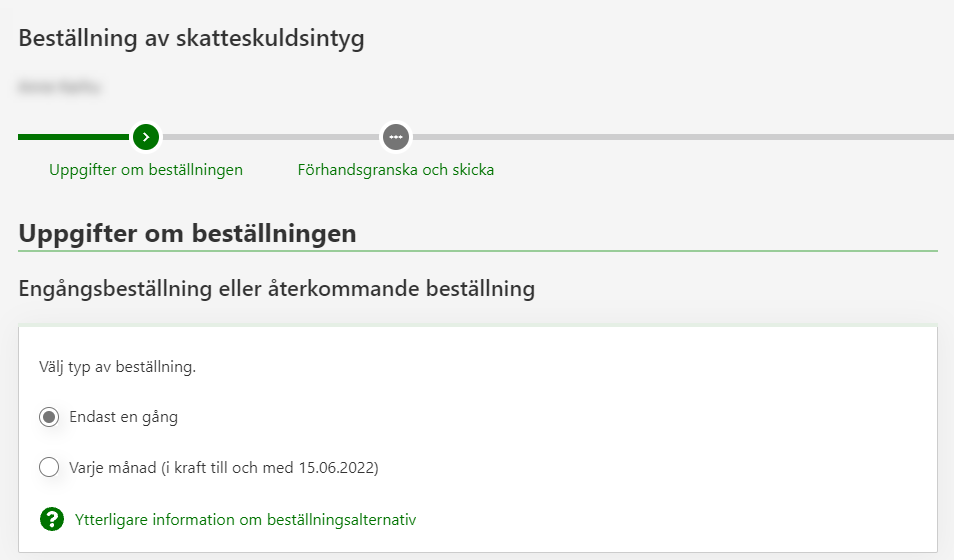Screen dimensions: 954x560
Task: Select the "Varje månad" radio circle
Action: click(49, 467)
